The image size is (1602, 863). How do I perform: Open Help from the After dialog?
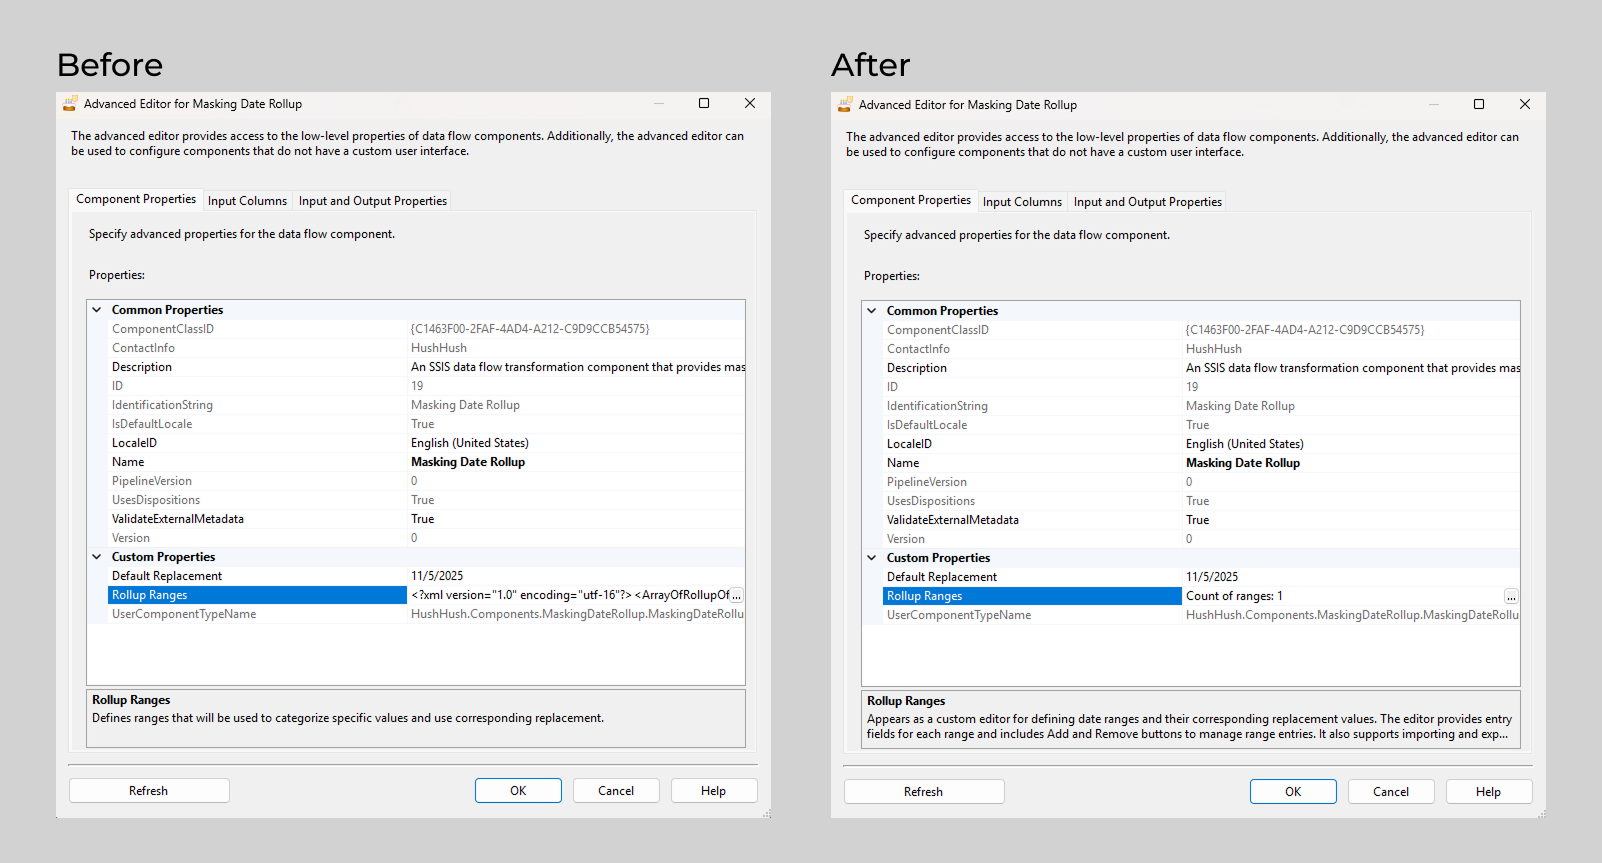point(1488,792)
